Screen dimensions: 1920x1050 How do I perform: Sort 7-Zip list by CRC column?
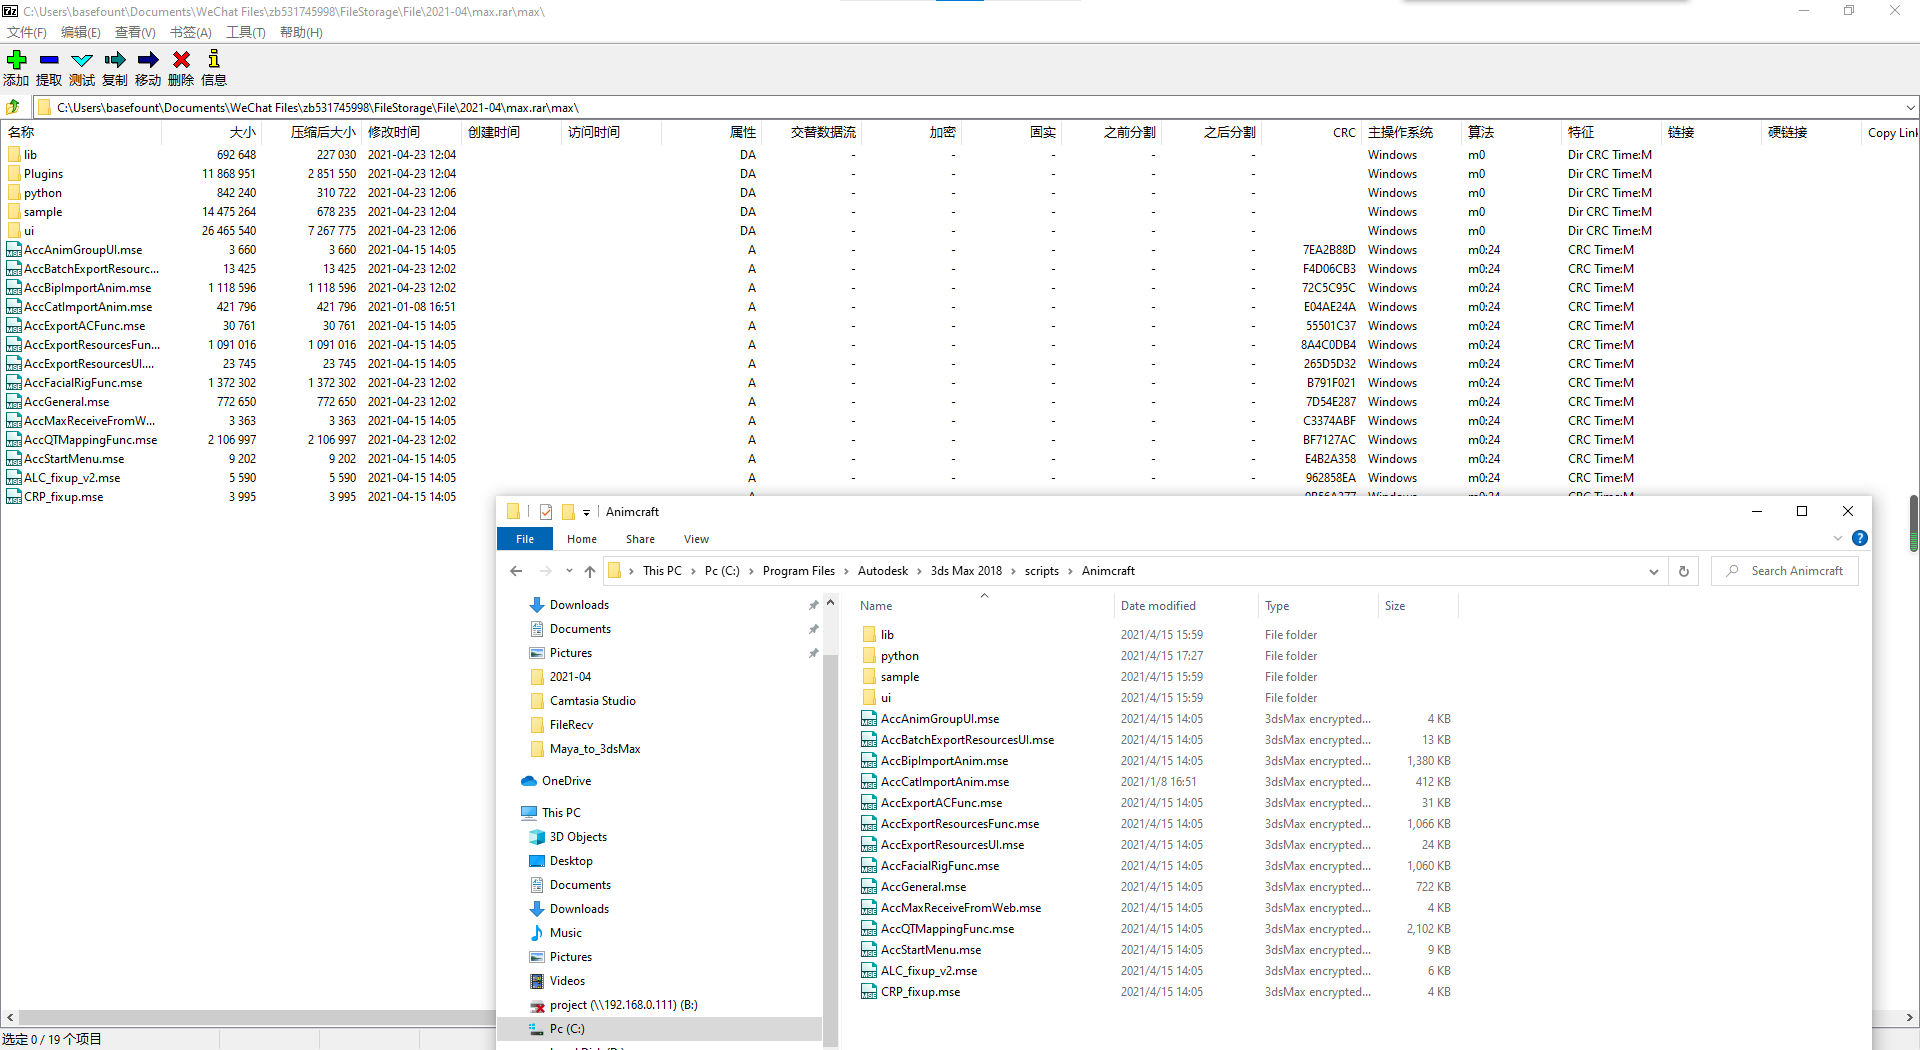coord(1311,132)
